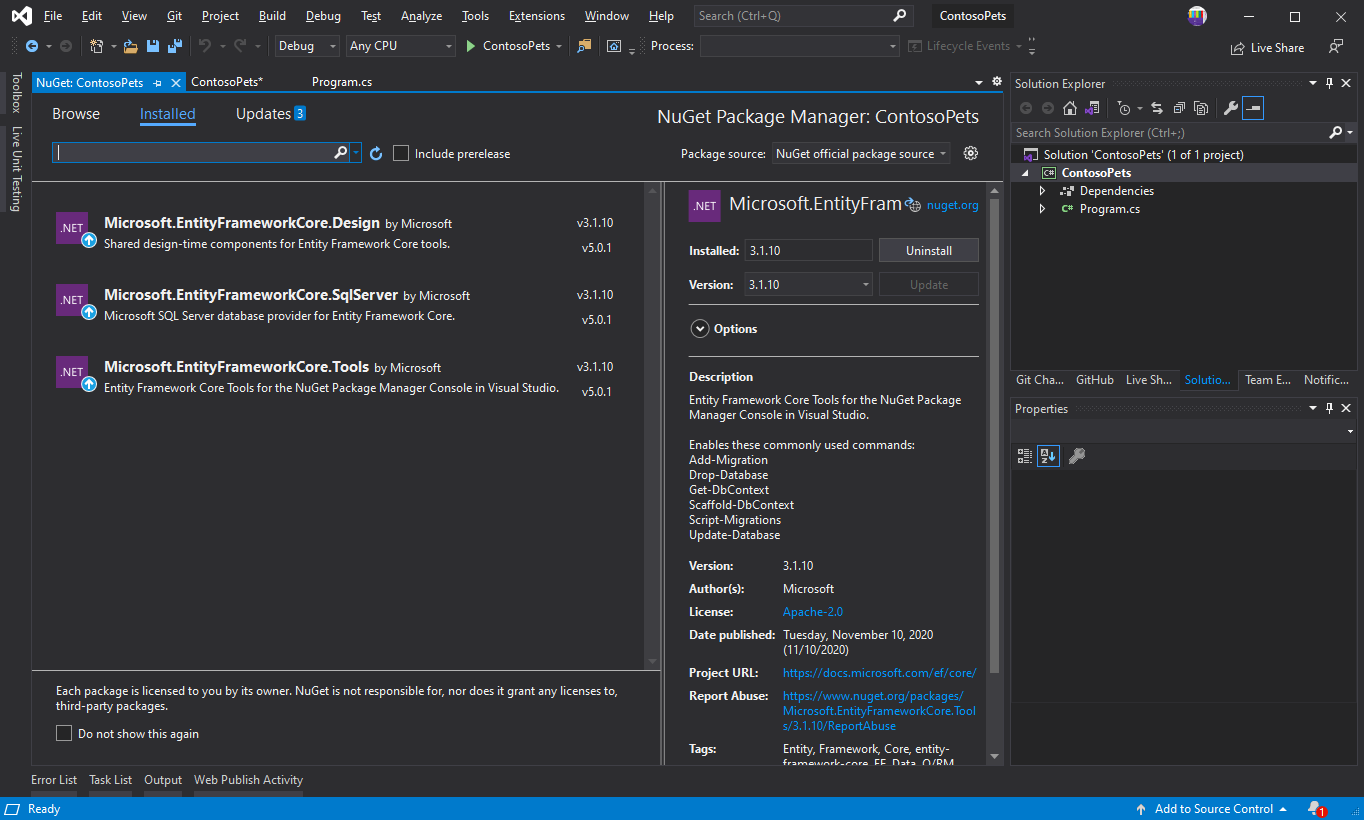This screenshot has height=820, width=1364.
Task: Click Alphabetical sort icon in Properties
Action: pos(1048,456)
